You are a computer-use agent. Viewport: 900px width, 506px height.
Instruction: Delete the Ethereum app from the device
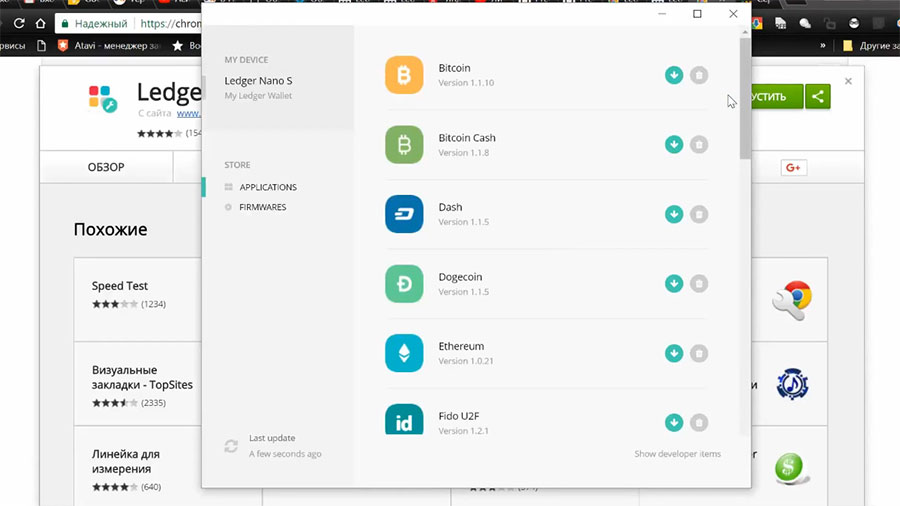699,353
